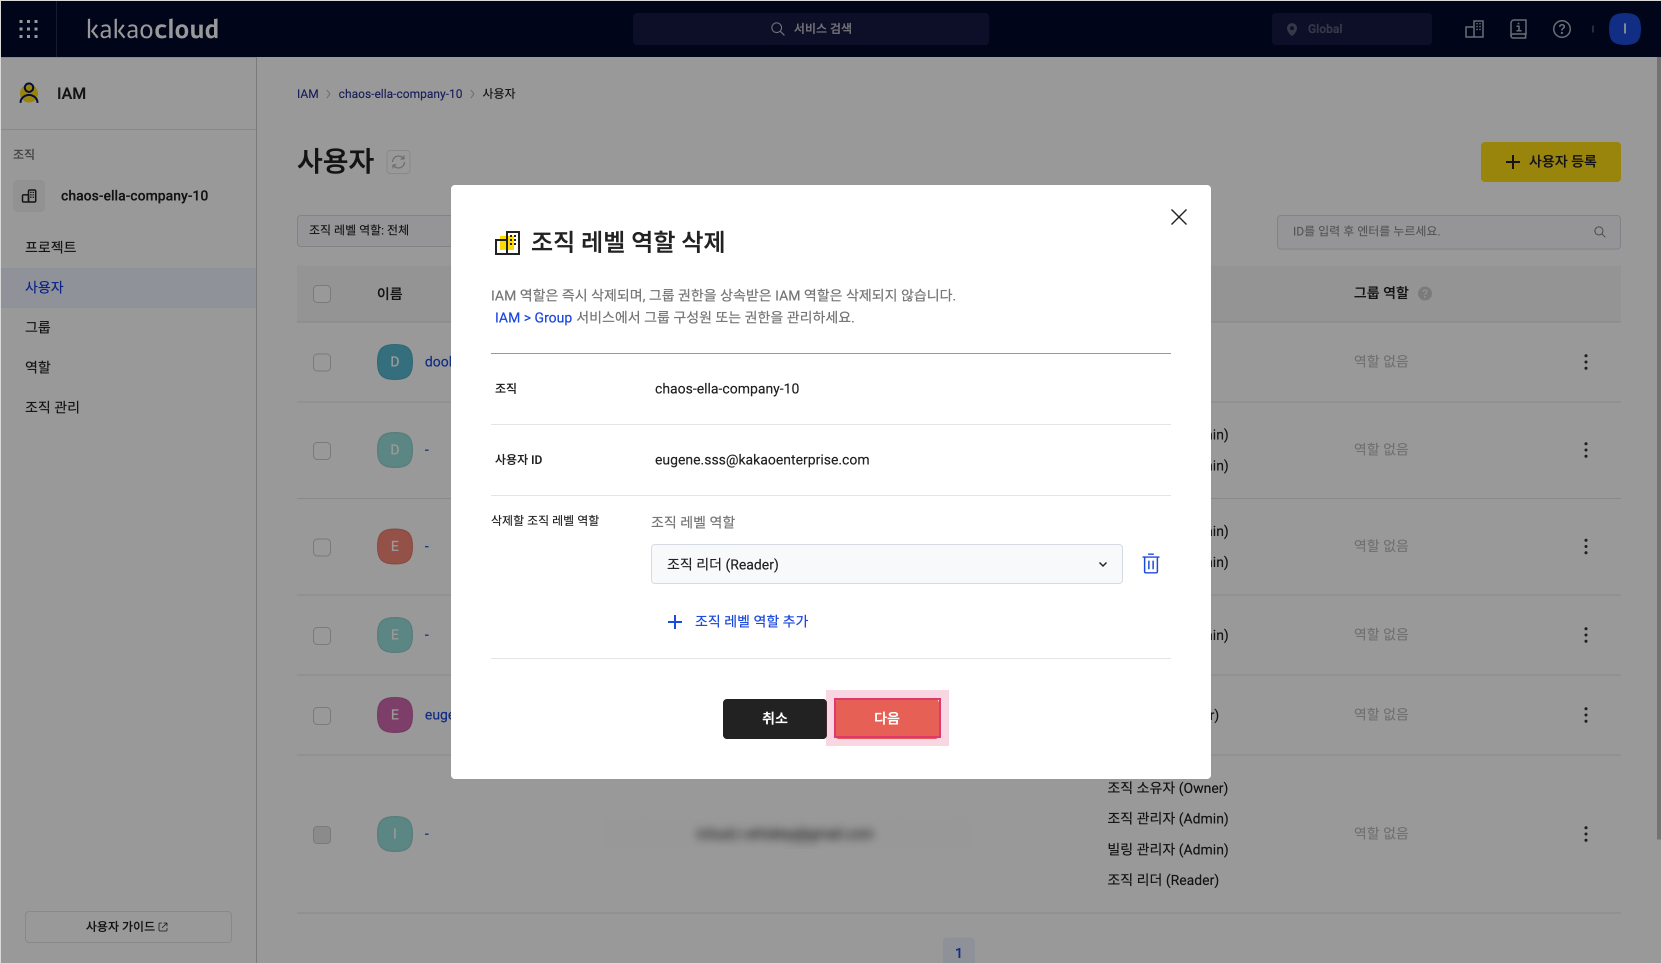Open more options for the fourth user row
The image size is (1662, 964).
coord(1585,635)
